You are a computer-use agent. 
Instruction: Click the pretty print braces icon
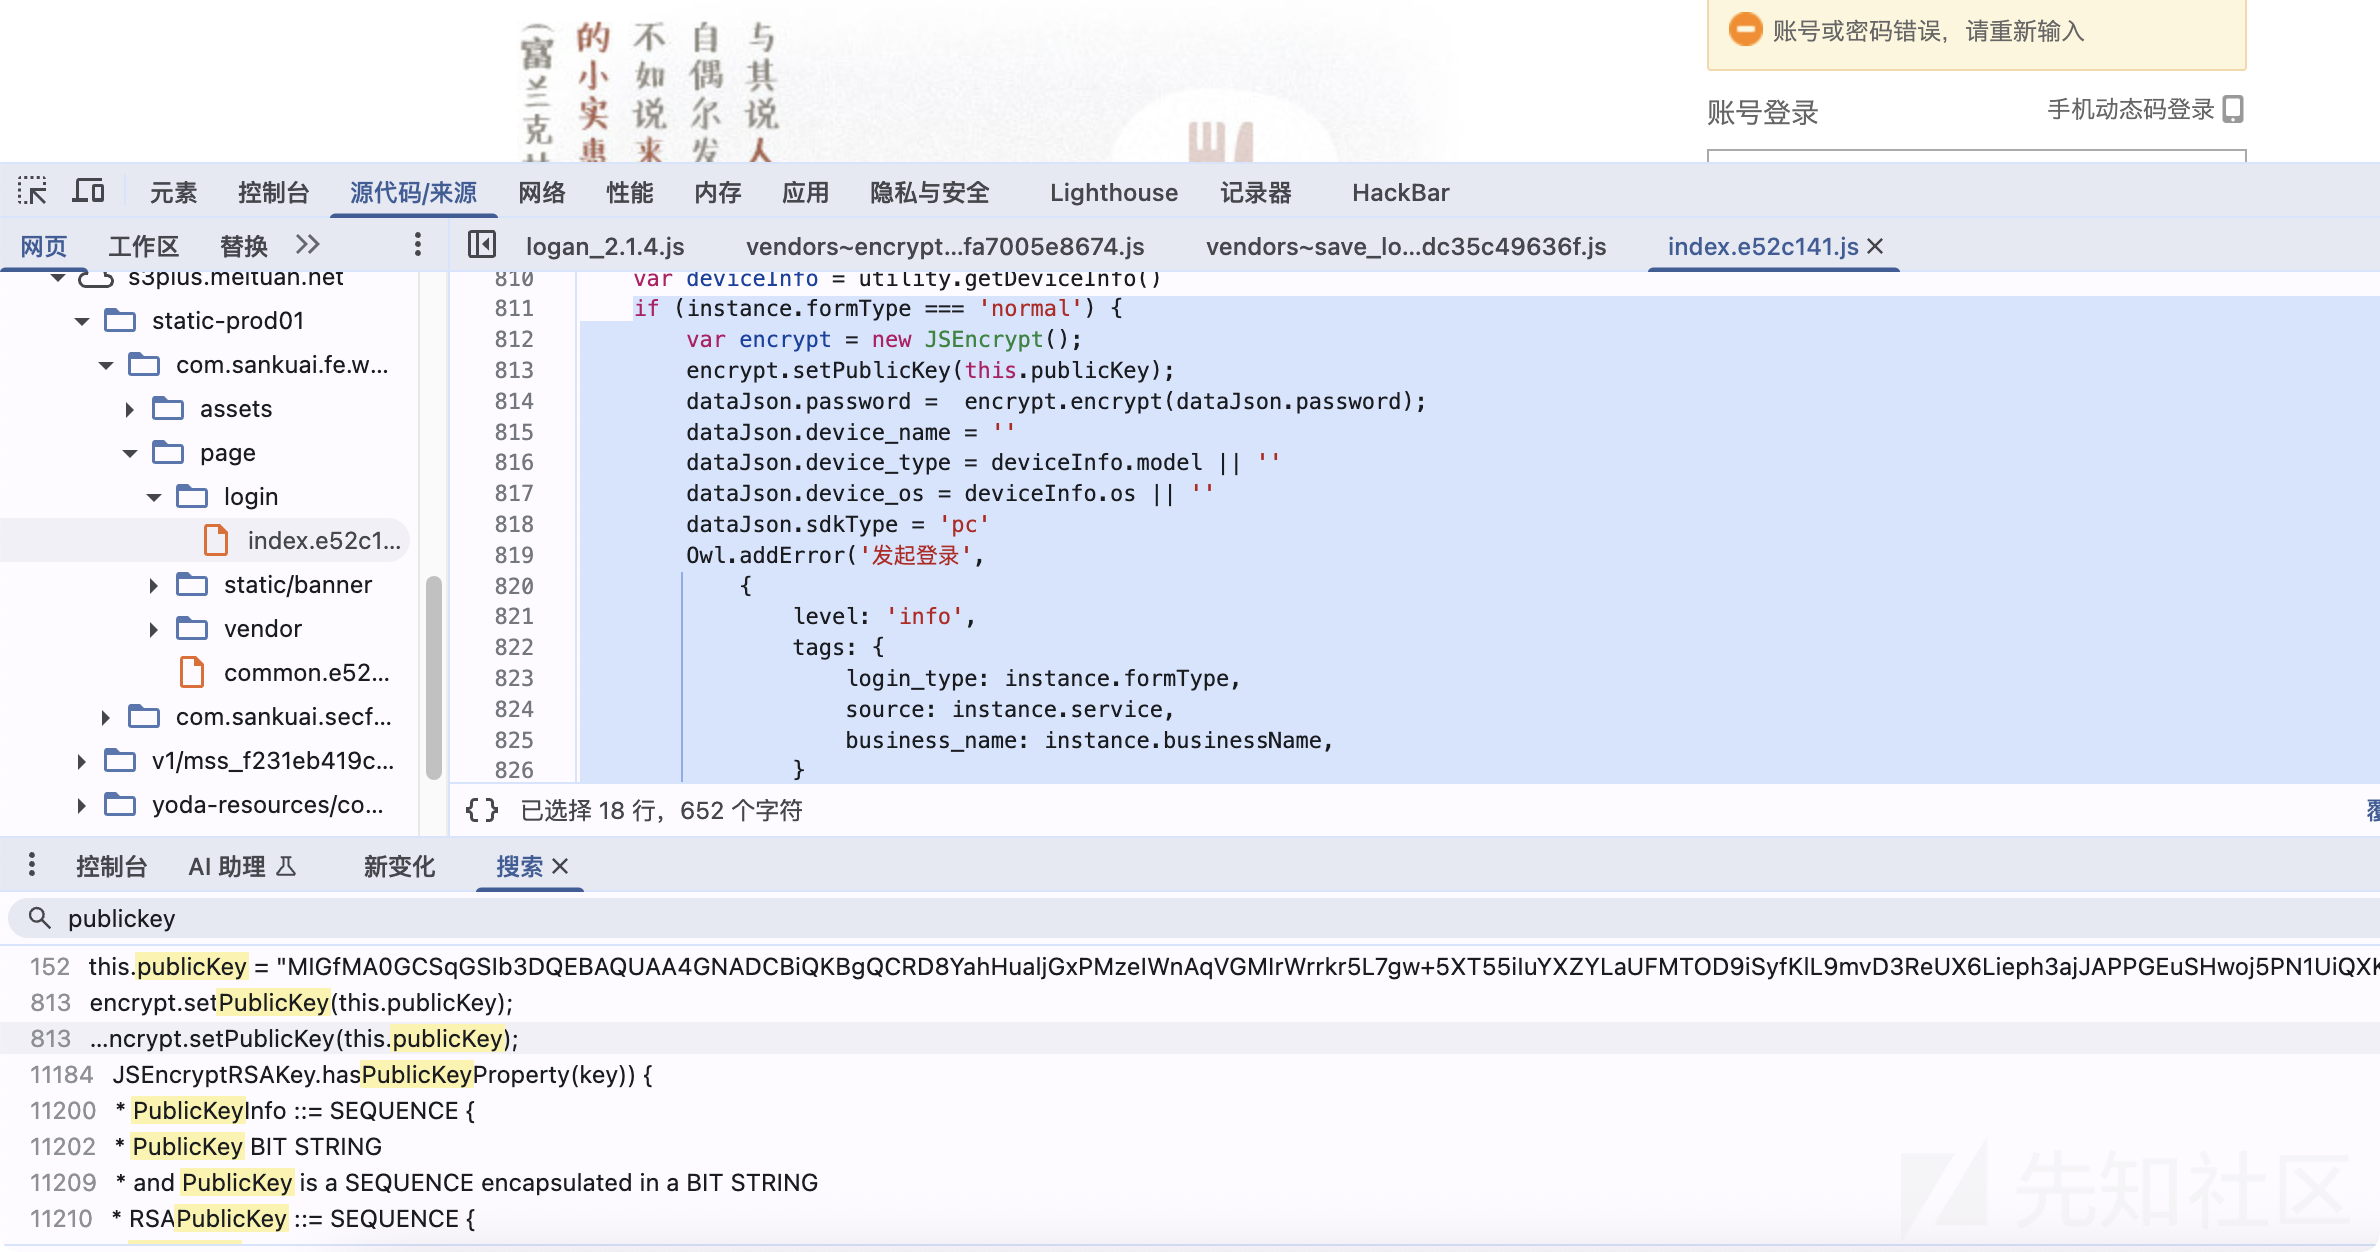482,810
